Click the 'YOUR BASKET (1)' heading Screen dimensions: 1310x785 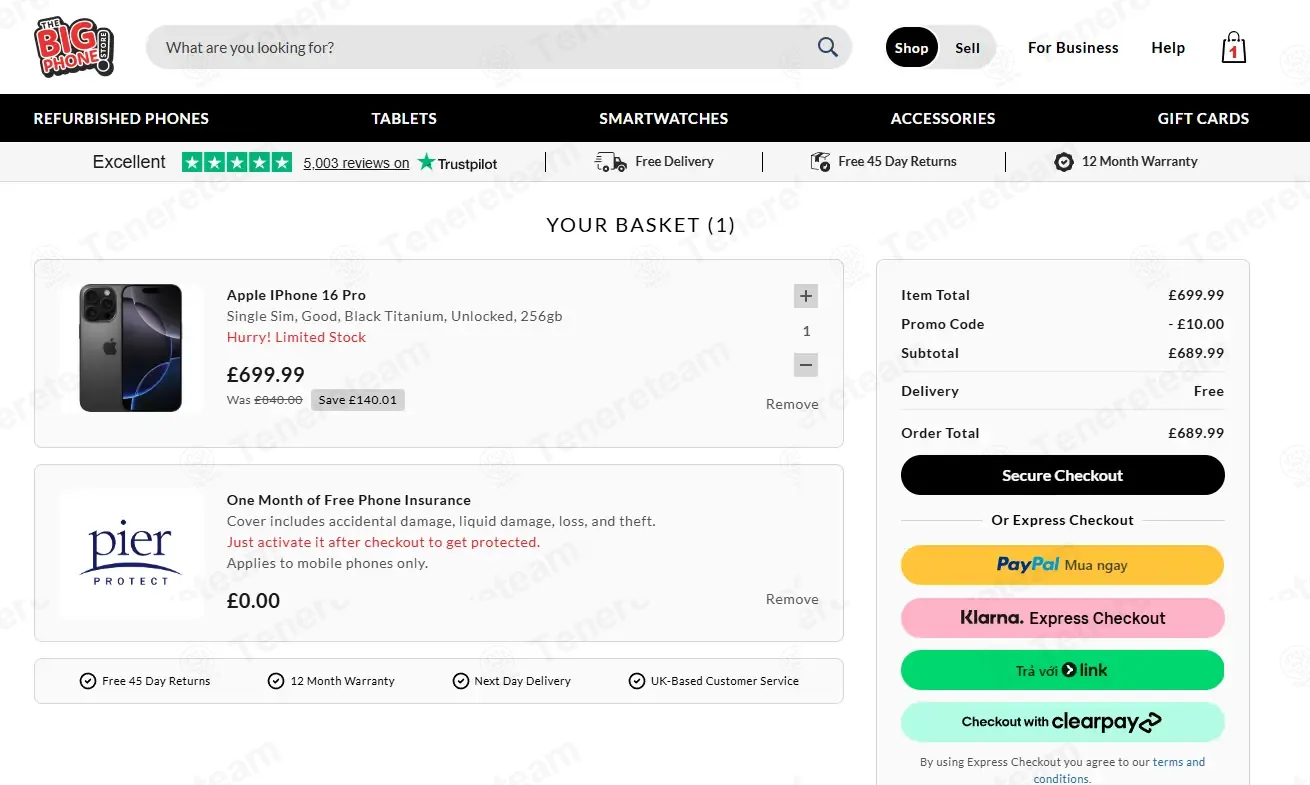(641, 225)
